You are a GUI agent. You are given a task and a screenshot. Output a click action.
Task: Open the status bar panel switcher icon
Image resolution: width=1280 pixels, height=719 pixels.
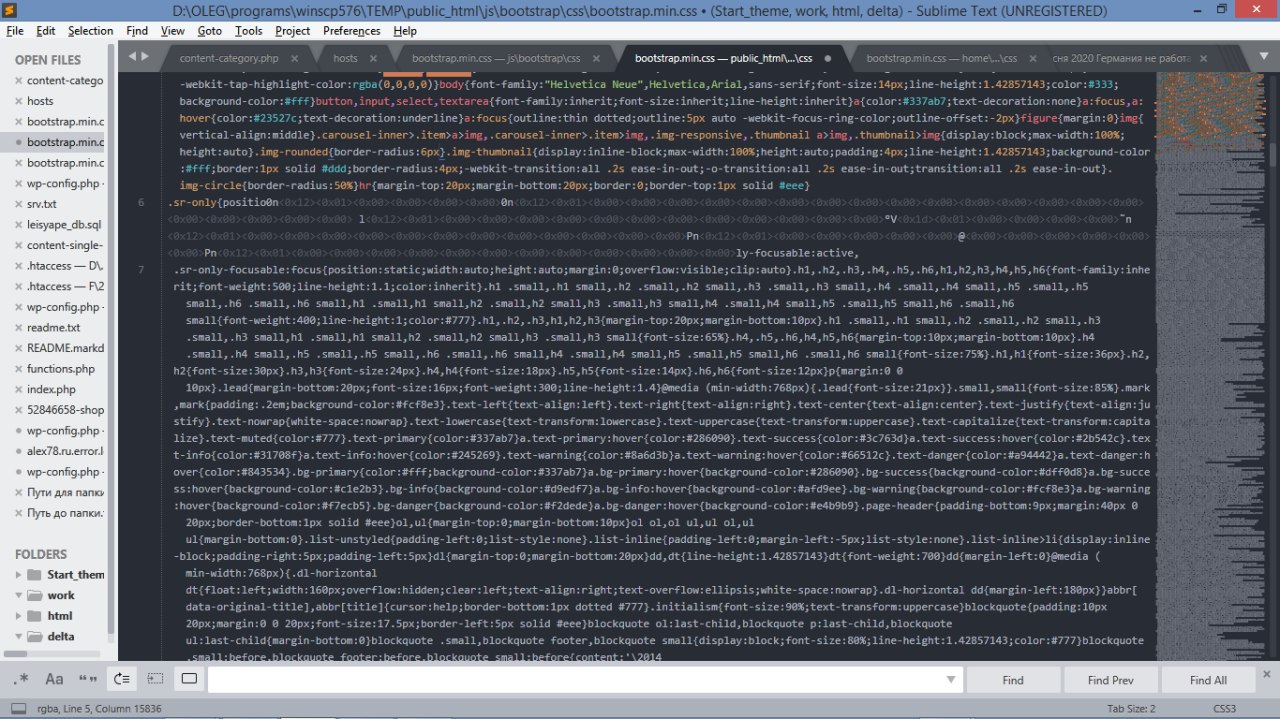tap(17, 708)
